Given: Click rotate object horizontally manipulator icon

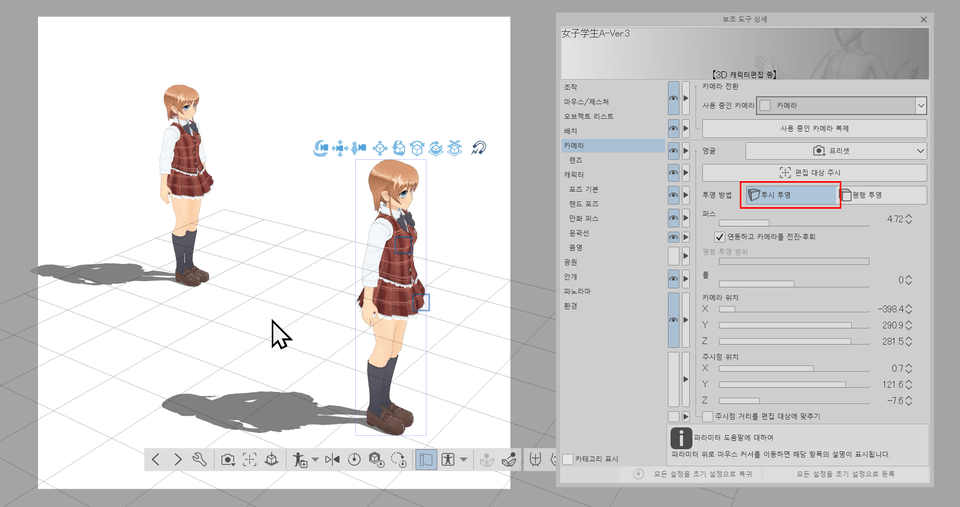Looking at the screenshot, I should pos(417,148).
